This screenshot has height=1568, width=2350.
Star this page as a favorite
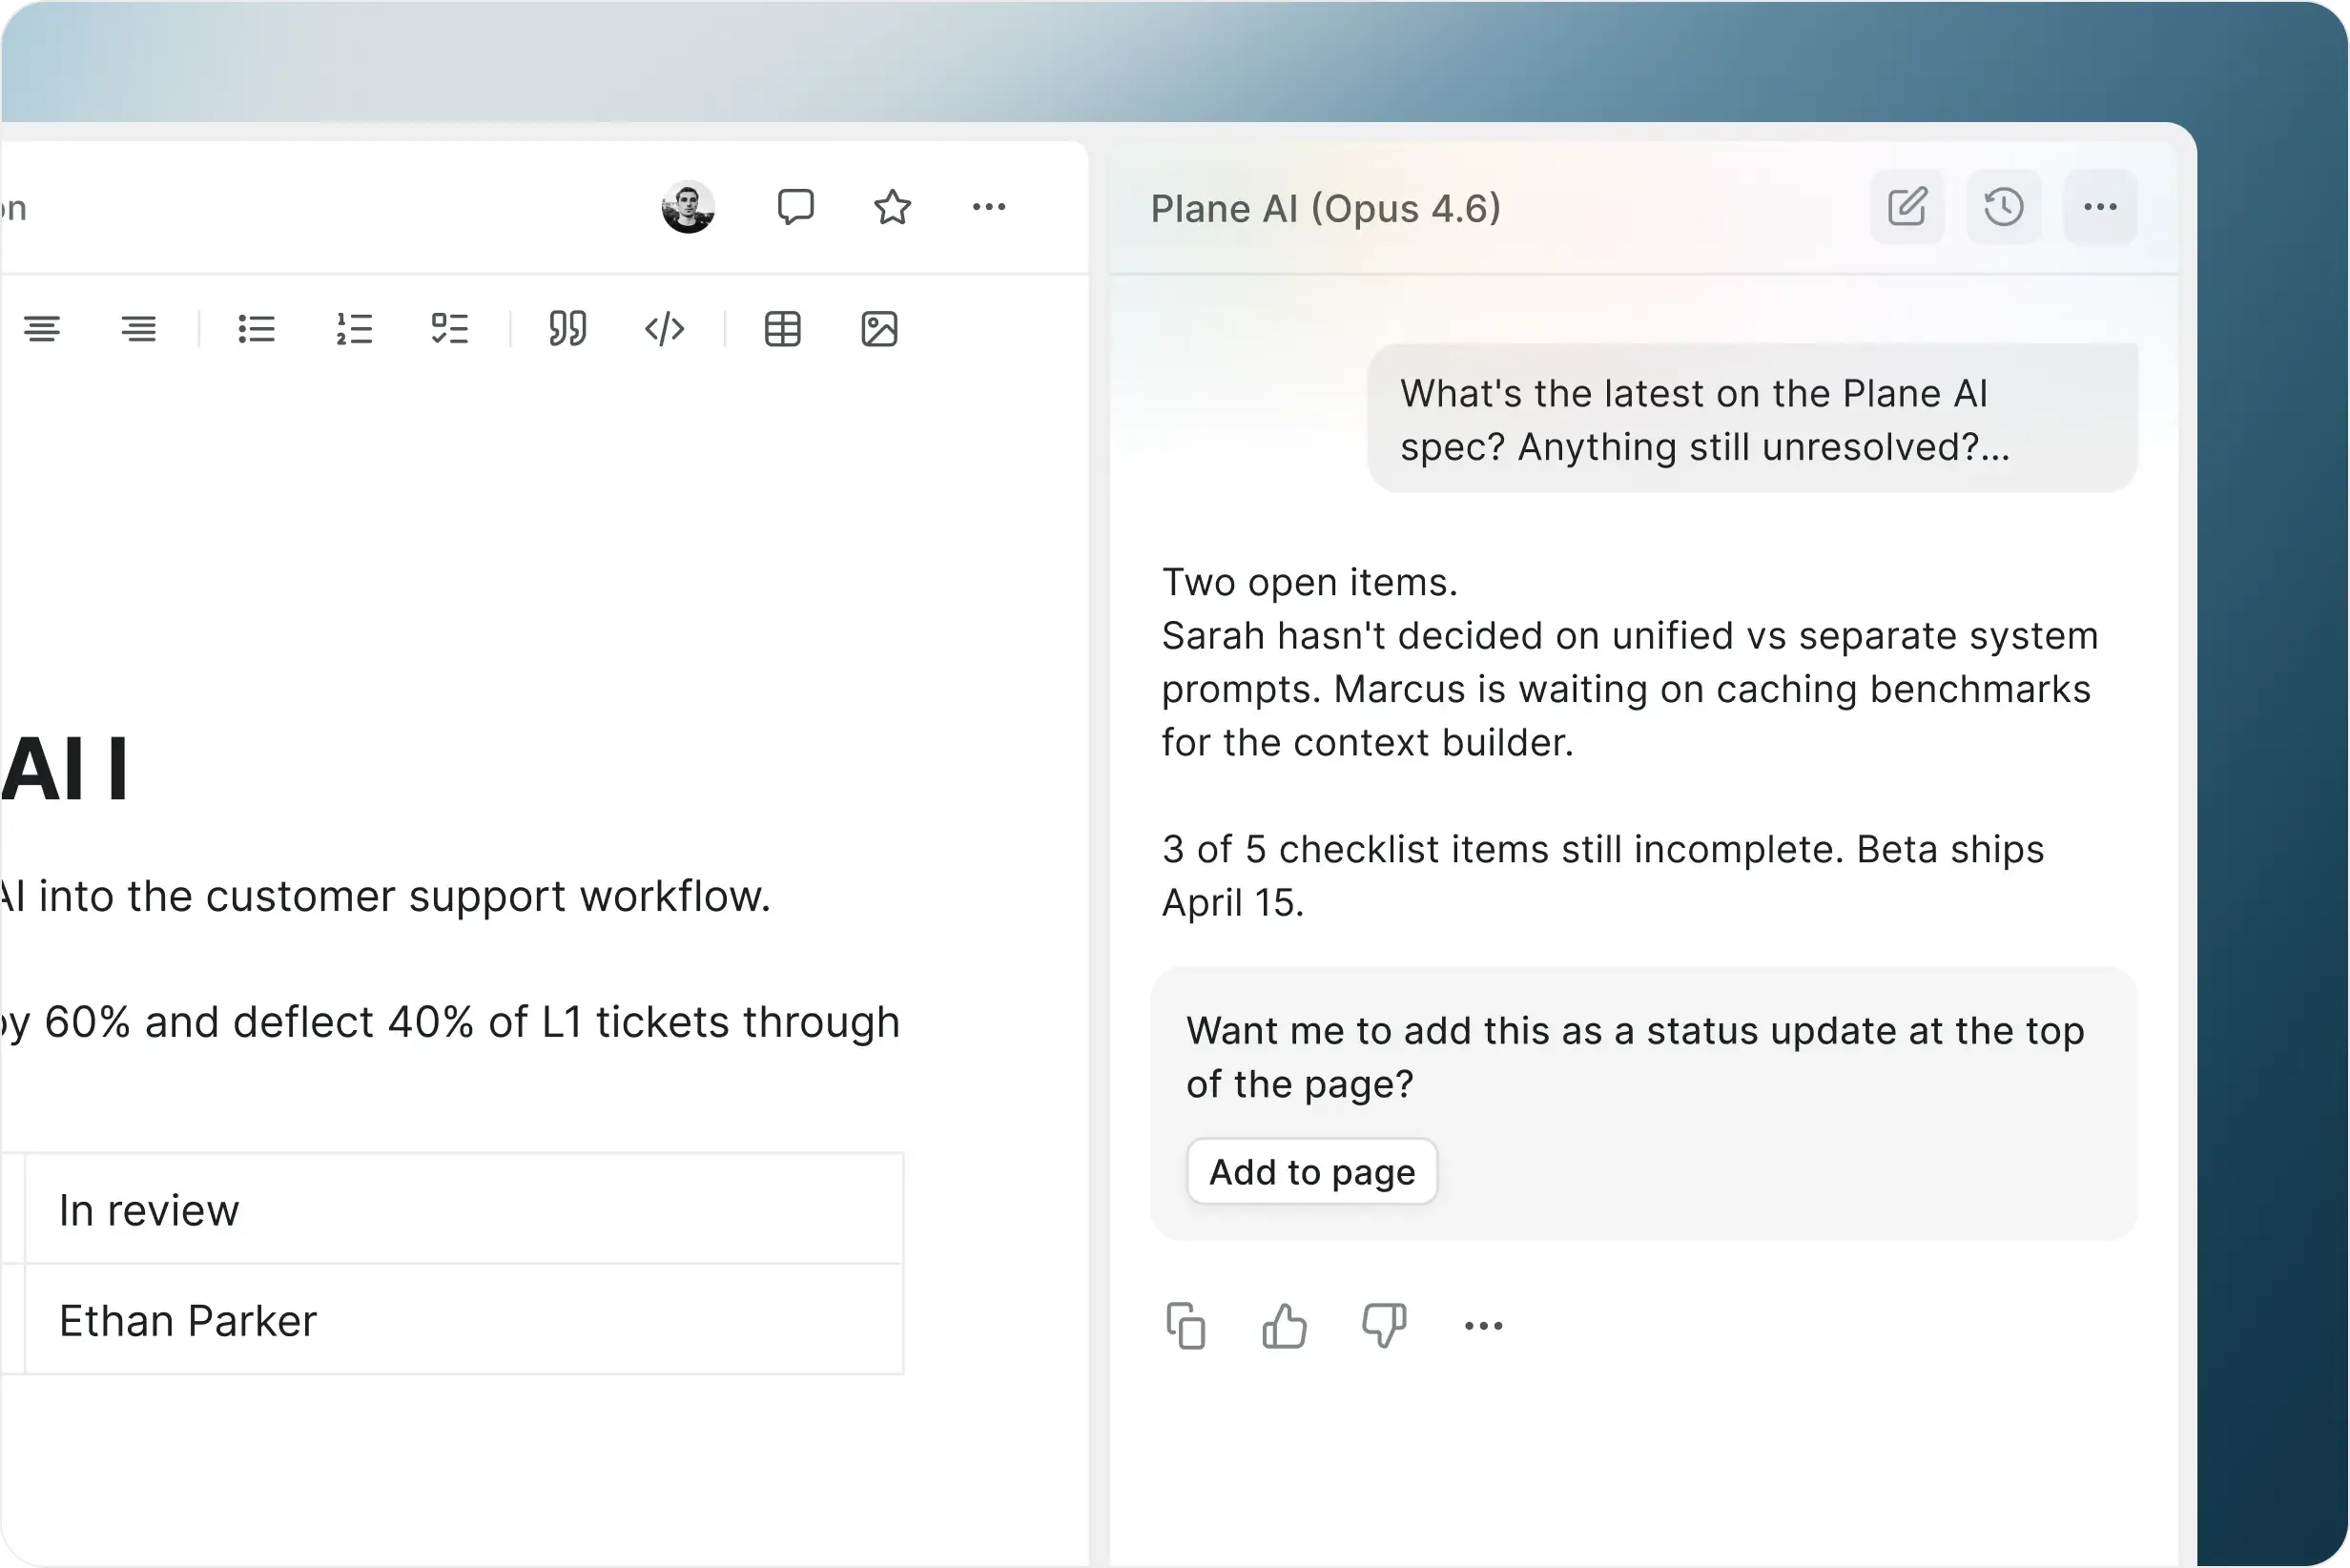pos(891,207)
